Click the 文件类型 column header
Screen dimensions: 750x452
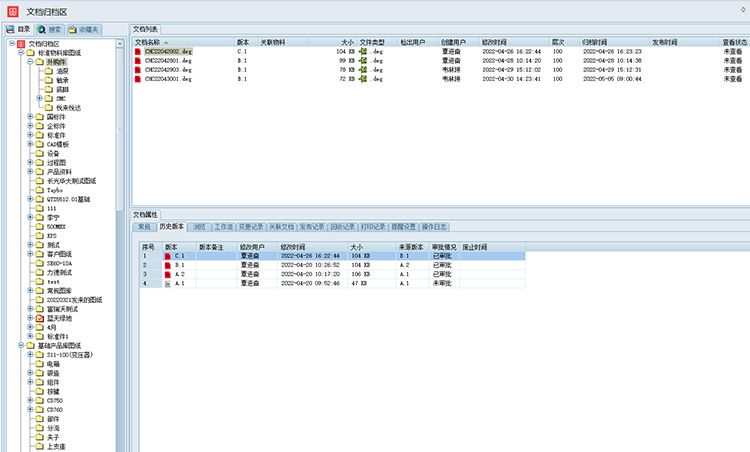pyautogui.click(x=377, y=42)
